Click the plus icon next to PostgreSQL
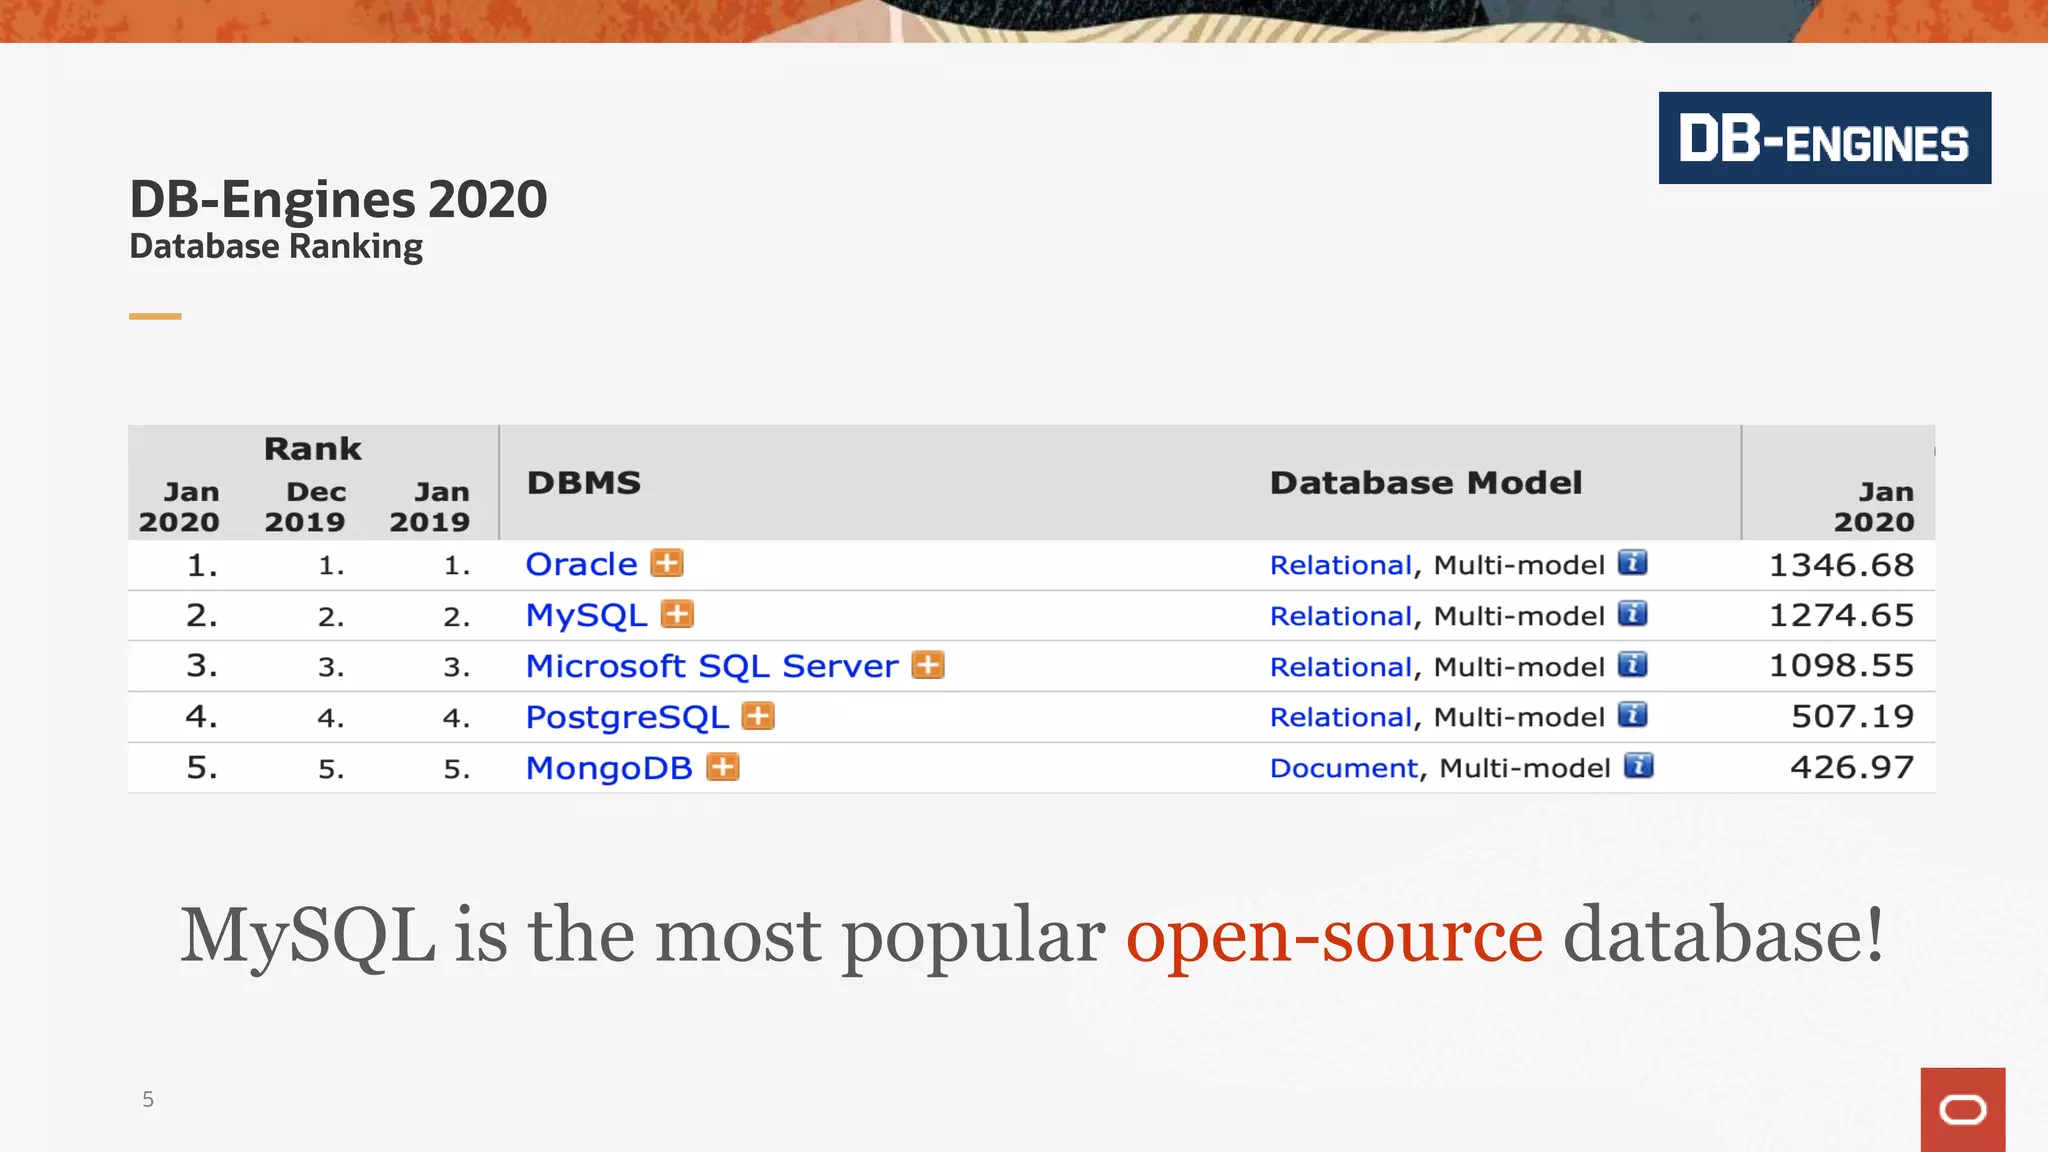2048x1152 pixels. pos(758,716)
